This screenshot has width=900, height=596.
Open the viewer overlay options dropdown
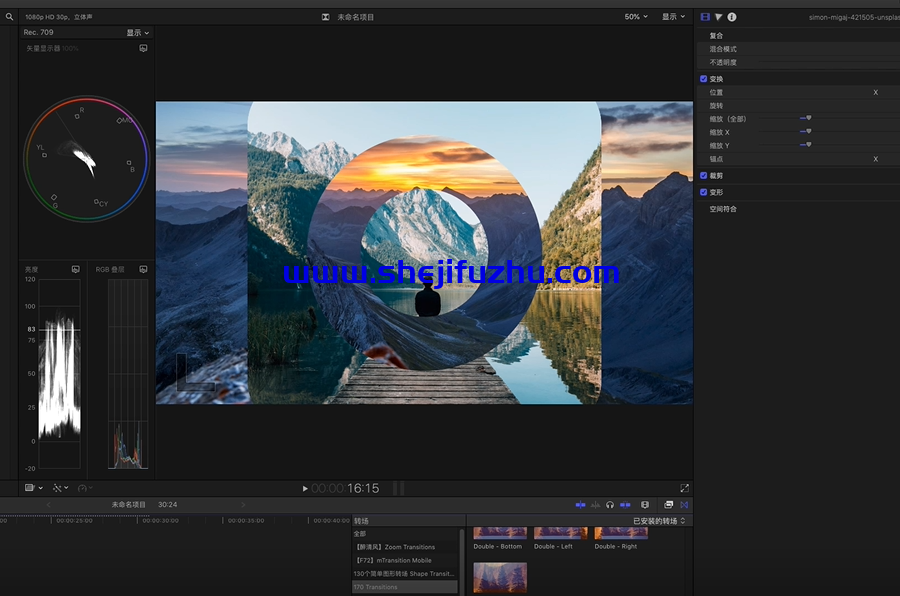[34, 488]
